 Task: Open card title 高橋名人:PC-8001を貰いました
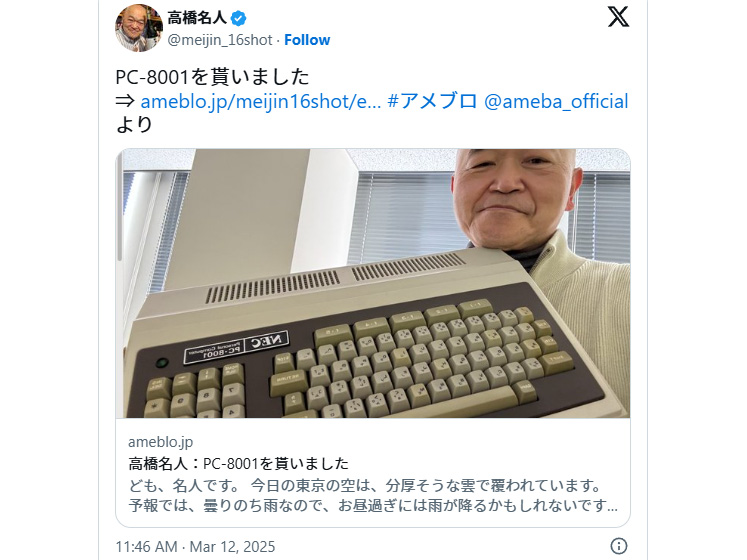[x=238, y=464]
